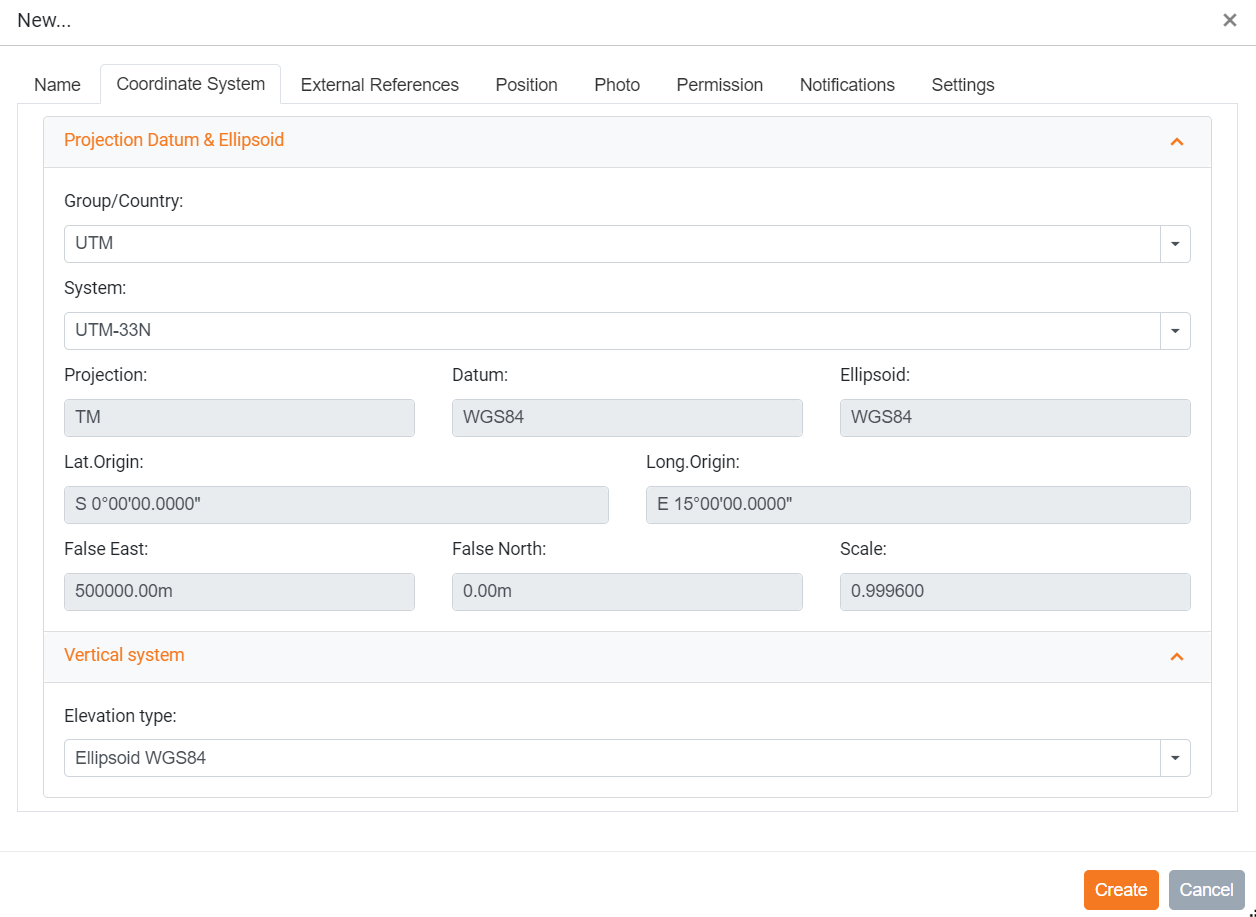Open the Group/Country dropdown arrow
1256x917 pixels.
[x=1174, y=244]
